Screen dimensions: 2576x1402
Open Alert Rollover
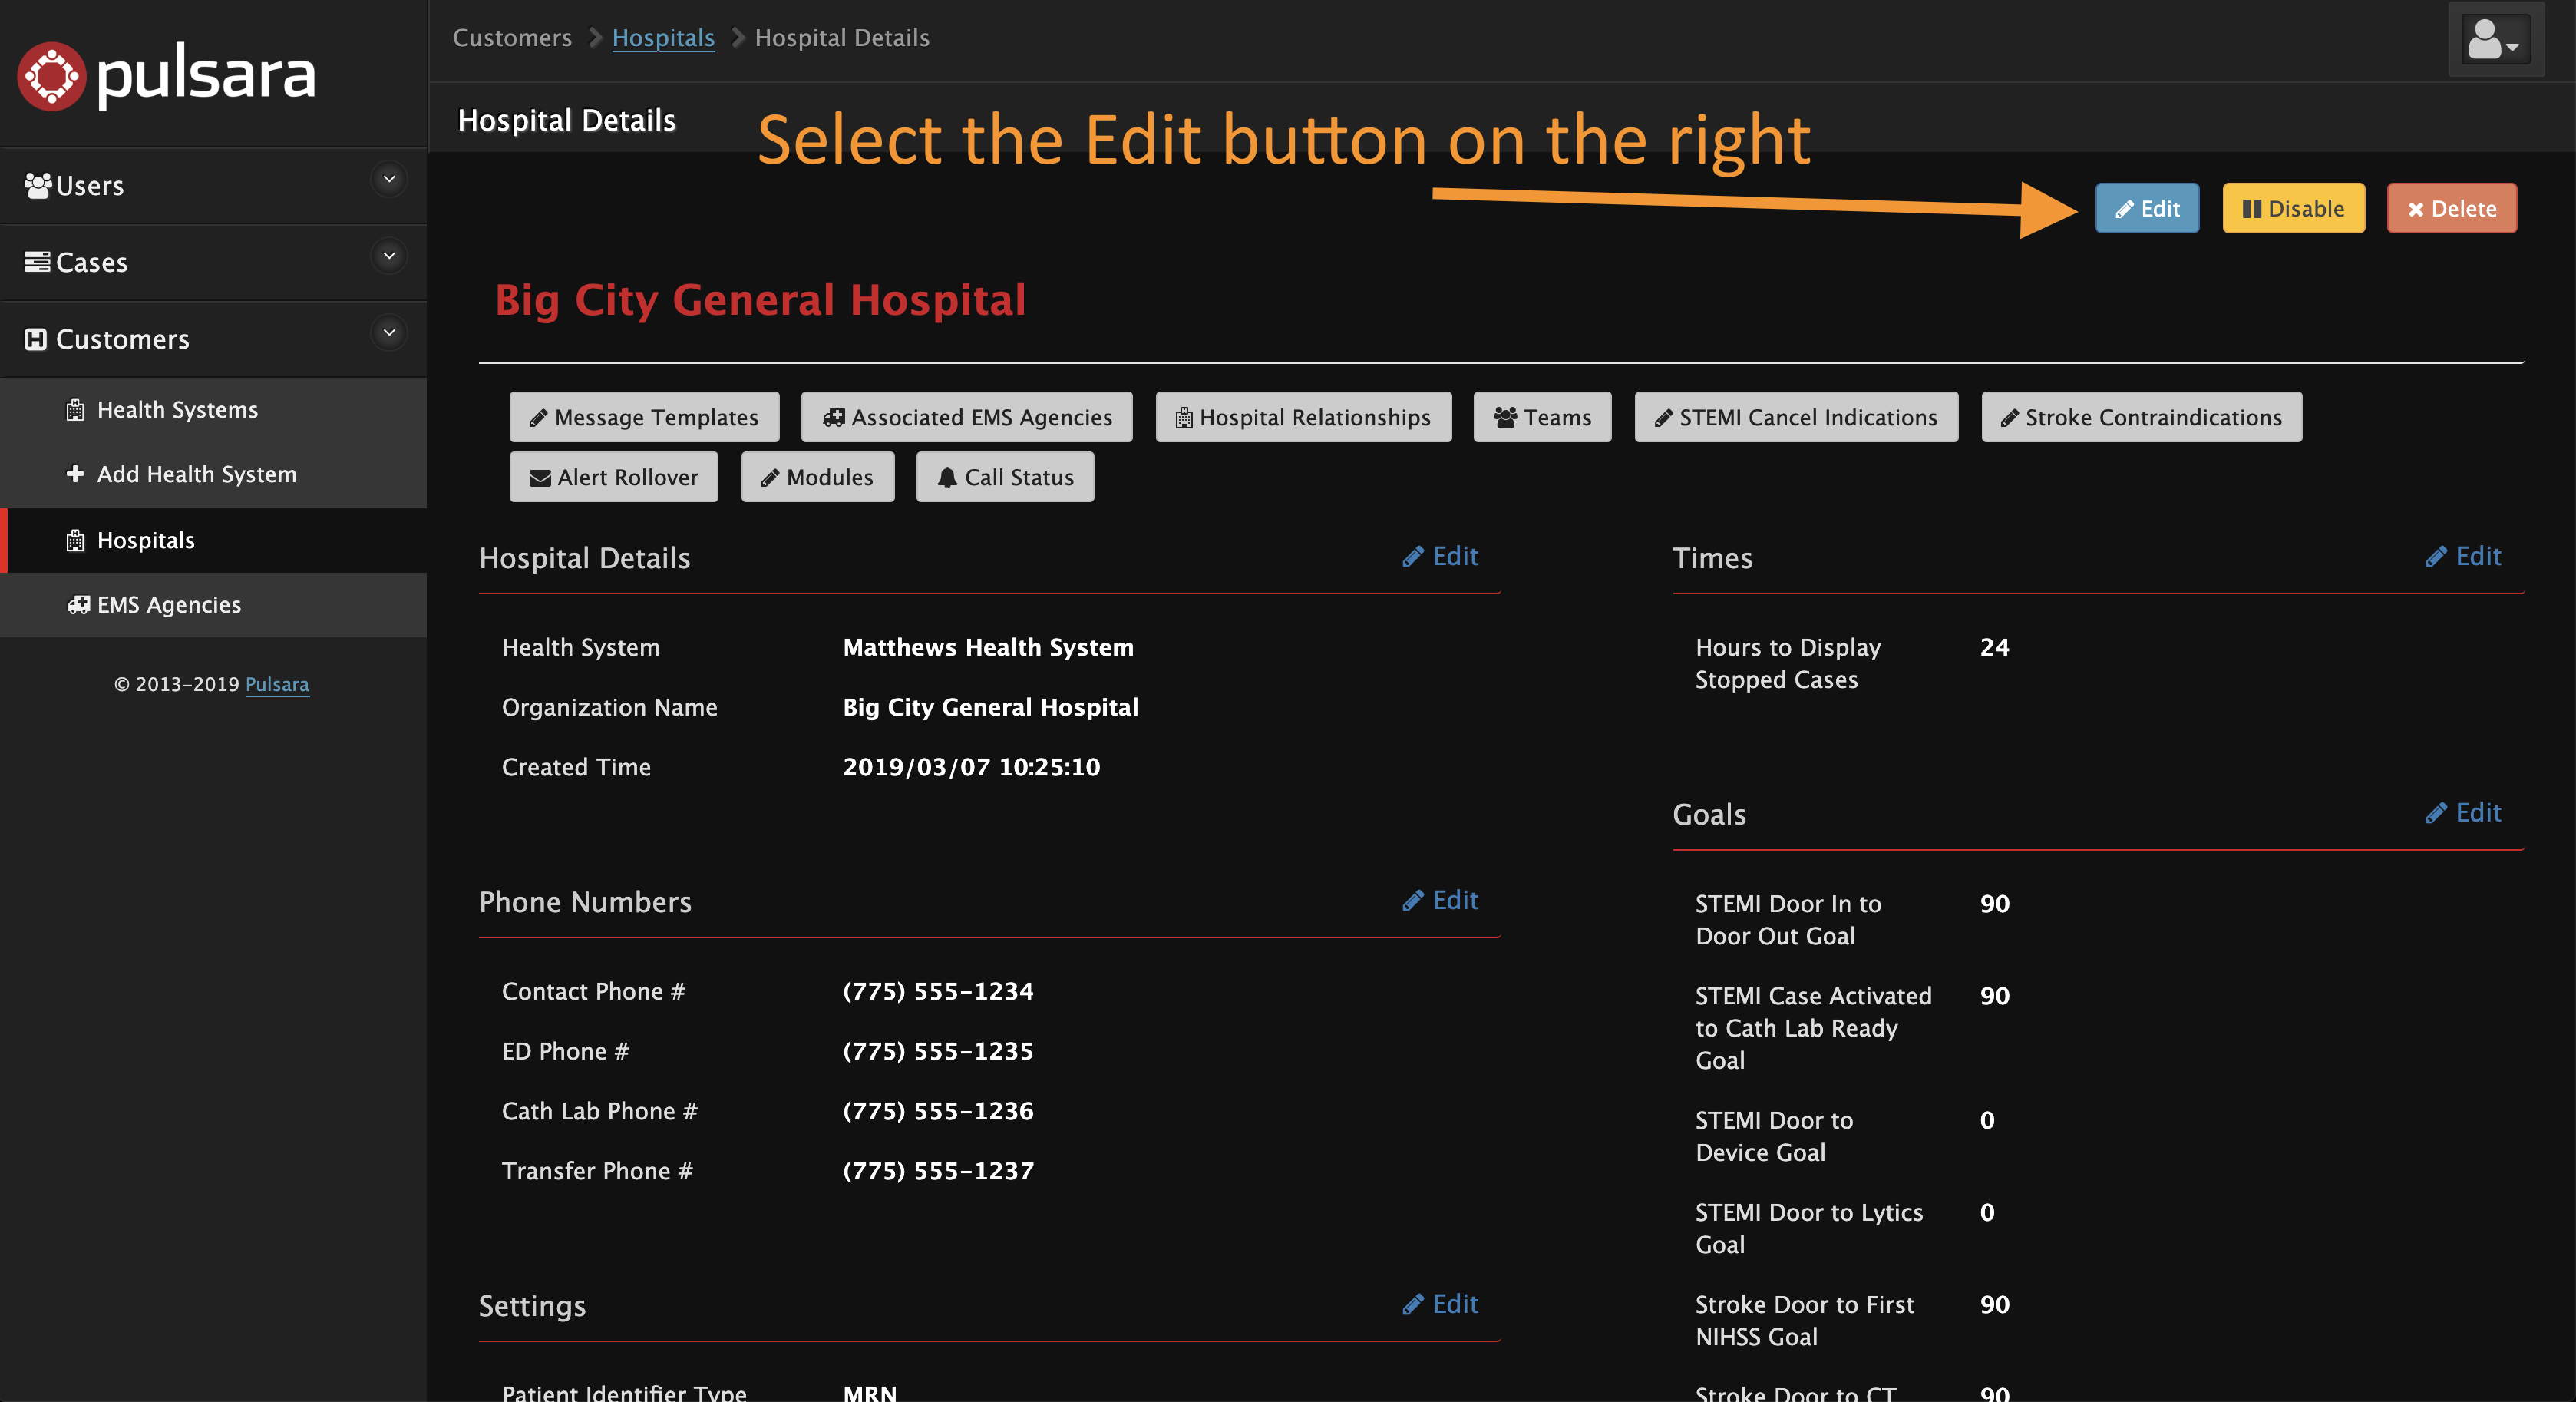coord(613,477)
